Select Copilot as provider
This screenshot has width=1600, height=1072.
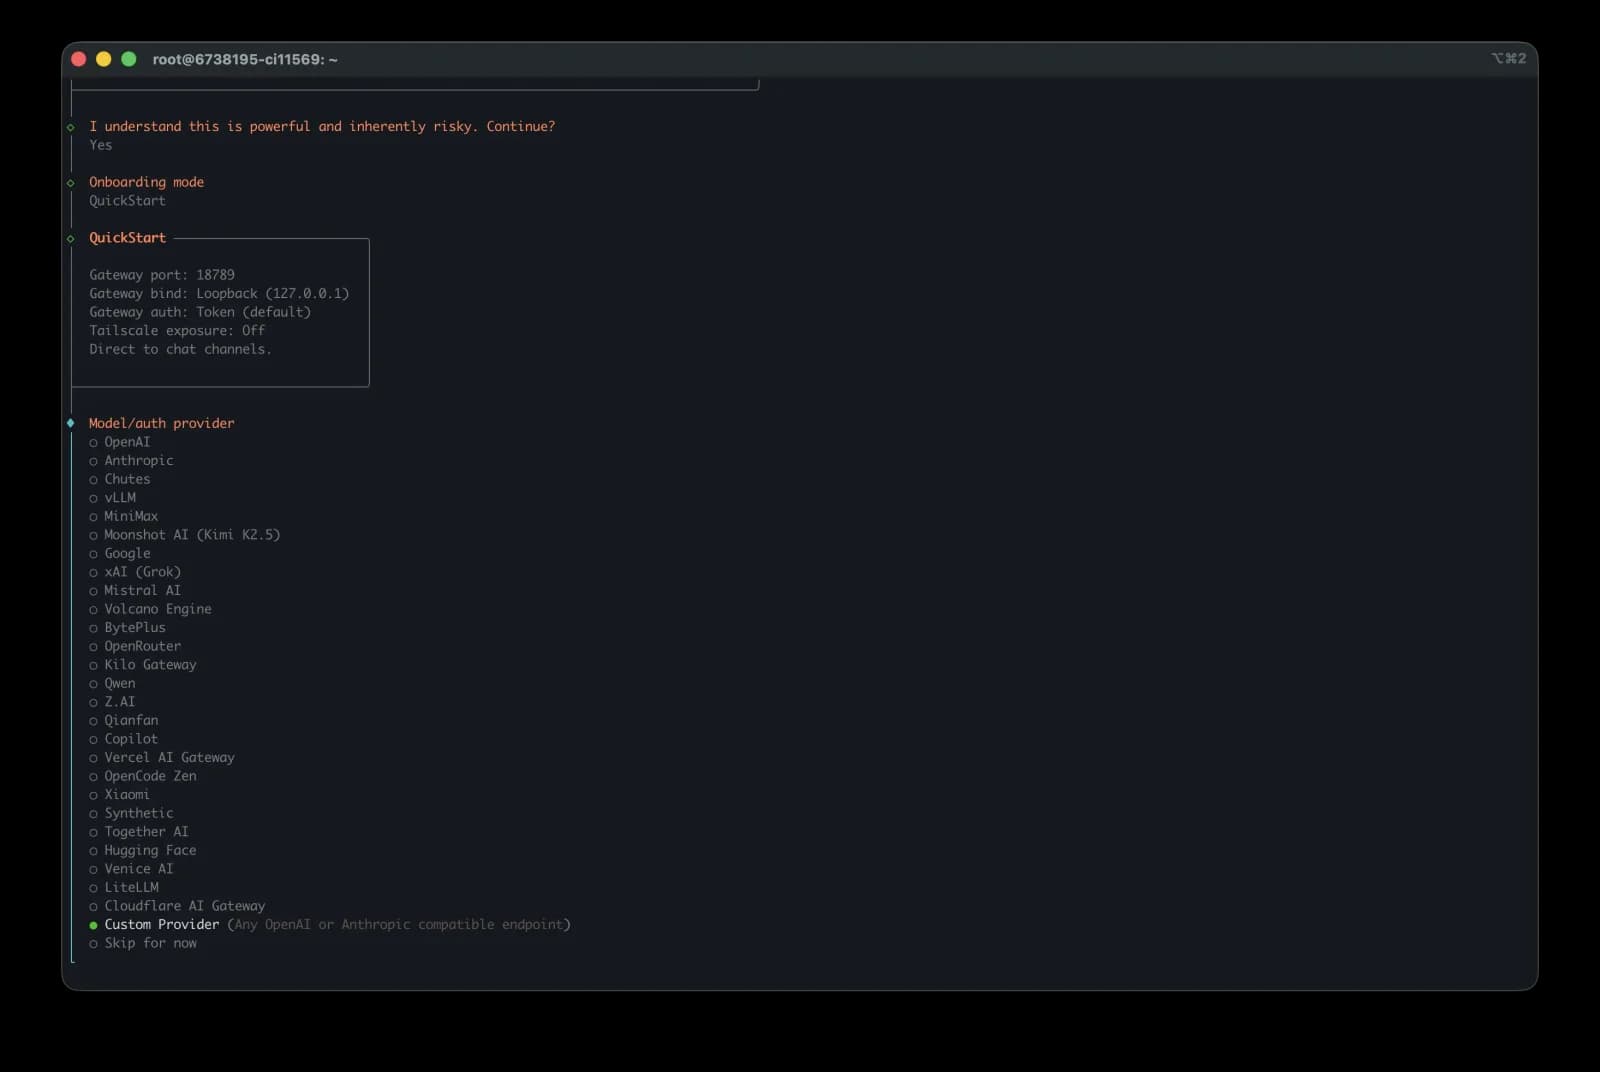point(123,739)
